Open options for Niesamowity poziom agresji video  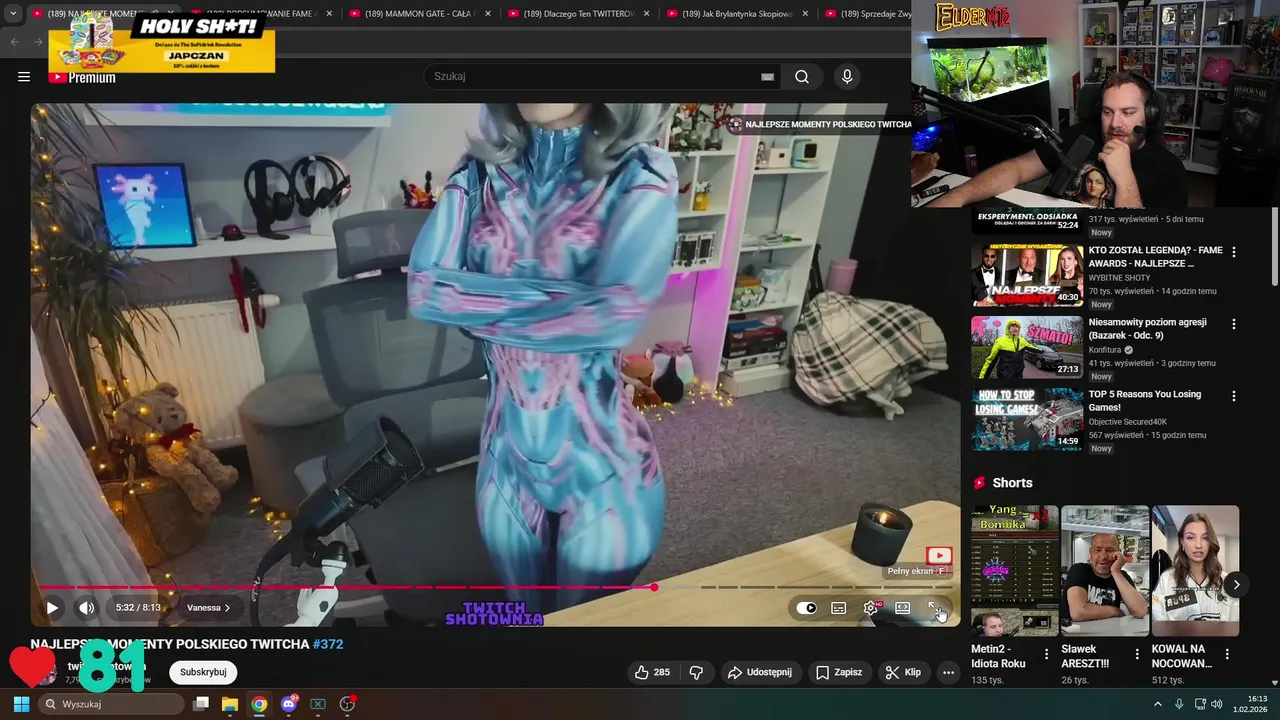(x=1233, y=324)
